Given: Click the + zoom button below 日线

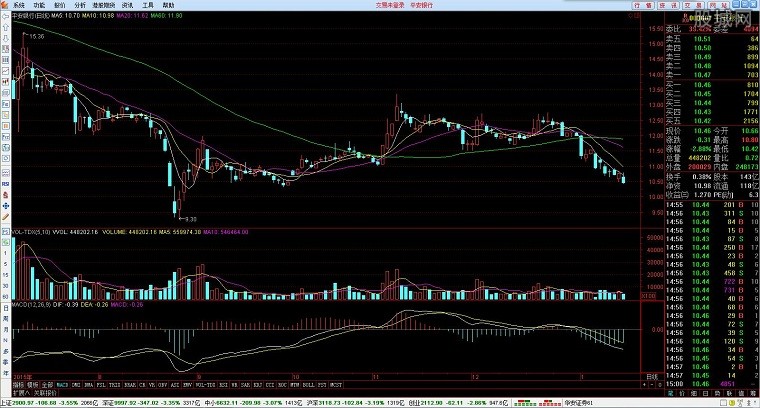Looking at the screenshot, I should (644, 385).
